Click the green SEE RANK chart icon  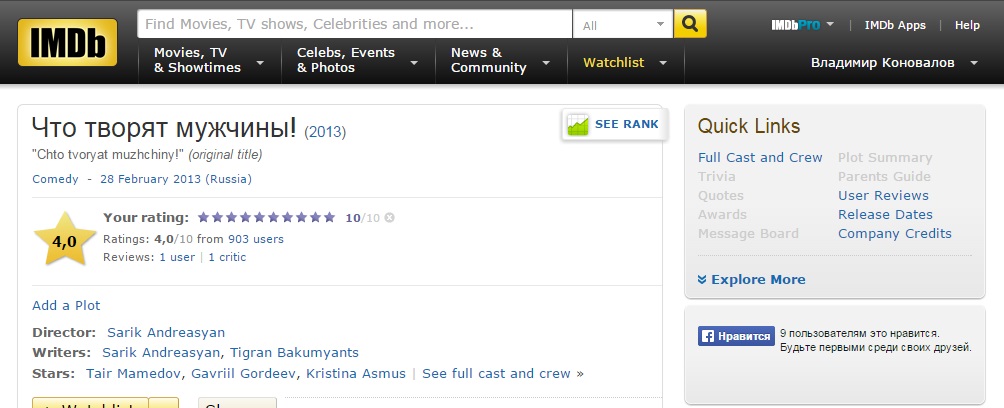point(578,124)
